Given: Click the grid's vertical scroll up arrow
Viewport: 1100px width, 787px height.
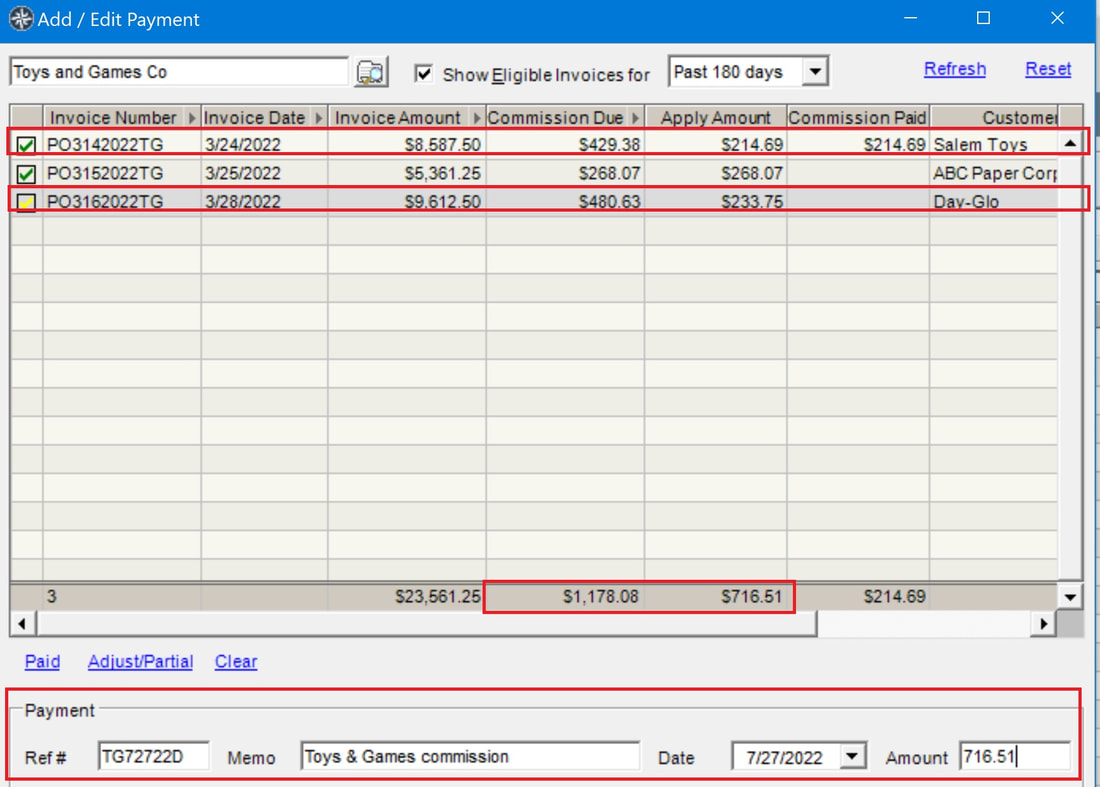Looking at the screenshot, I should [1070, 144].
